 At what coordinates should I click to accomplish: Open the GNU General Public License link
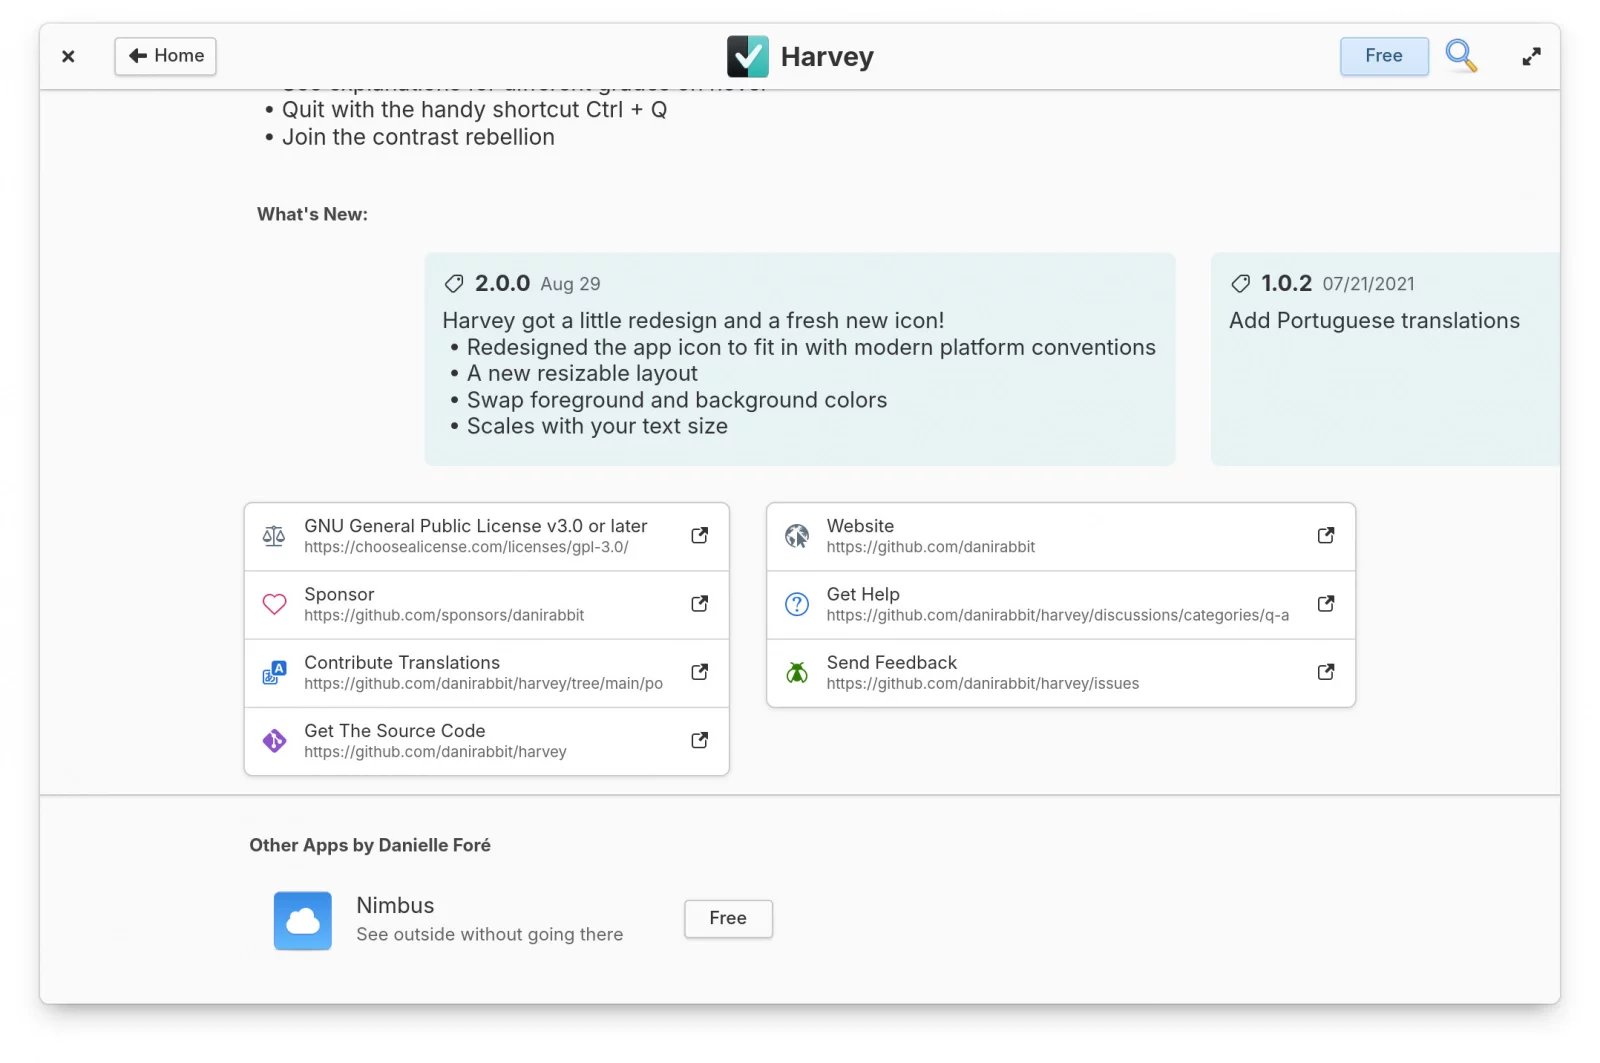pyautogui.click(x=487, y=536)
